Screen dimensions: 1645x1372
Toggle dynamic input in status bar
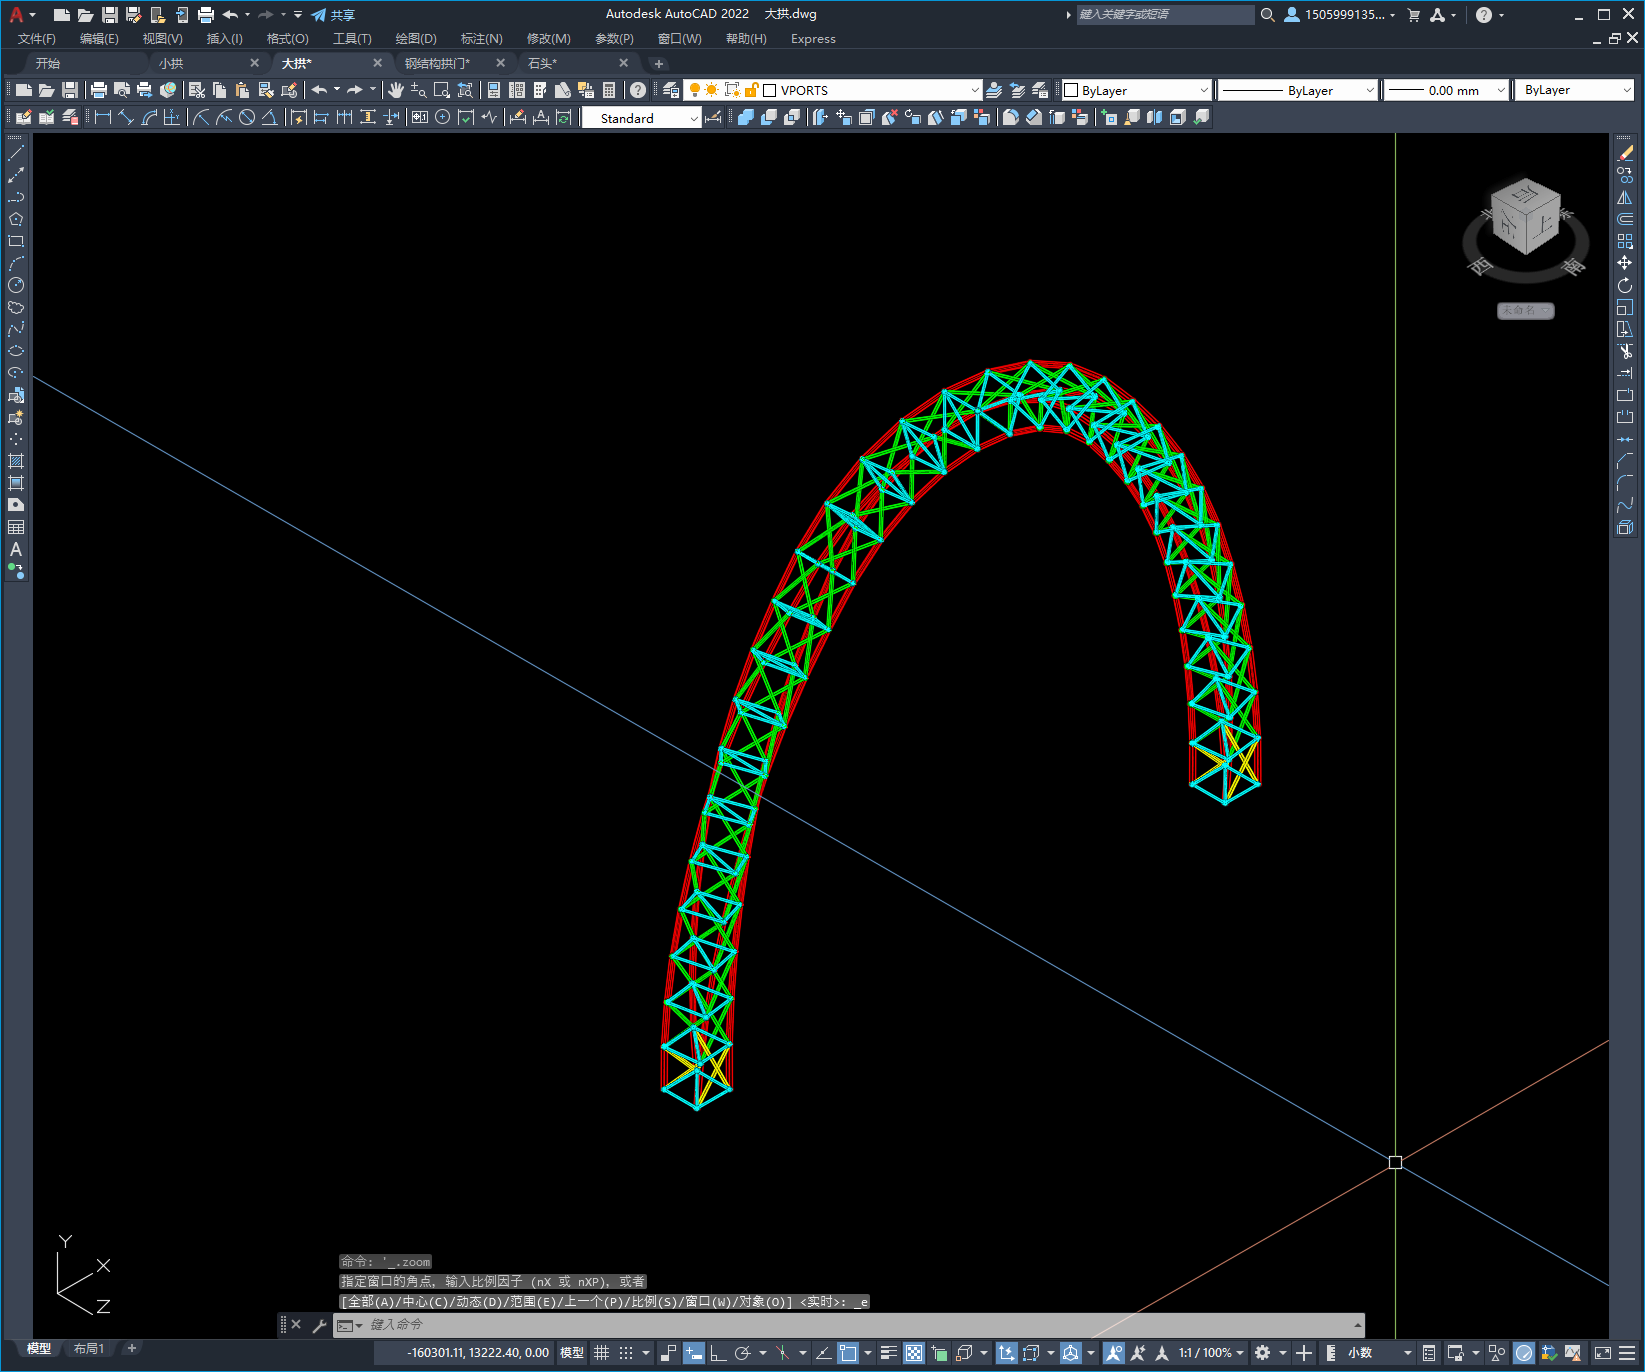(693, 1353)
